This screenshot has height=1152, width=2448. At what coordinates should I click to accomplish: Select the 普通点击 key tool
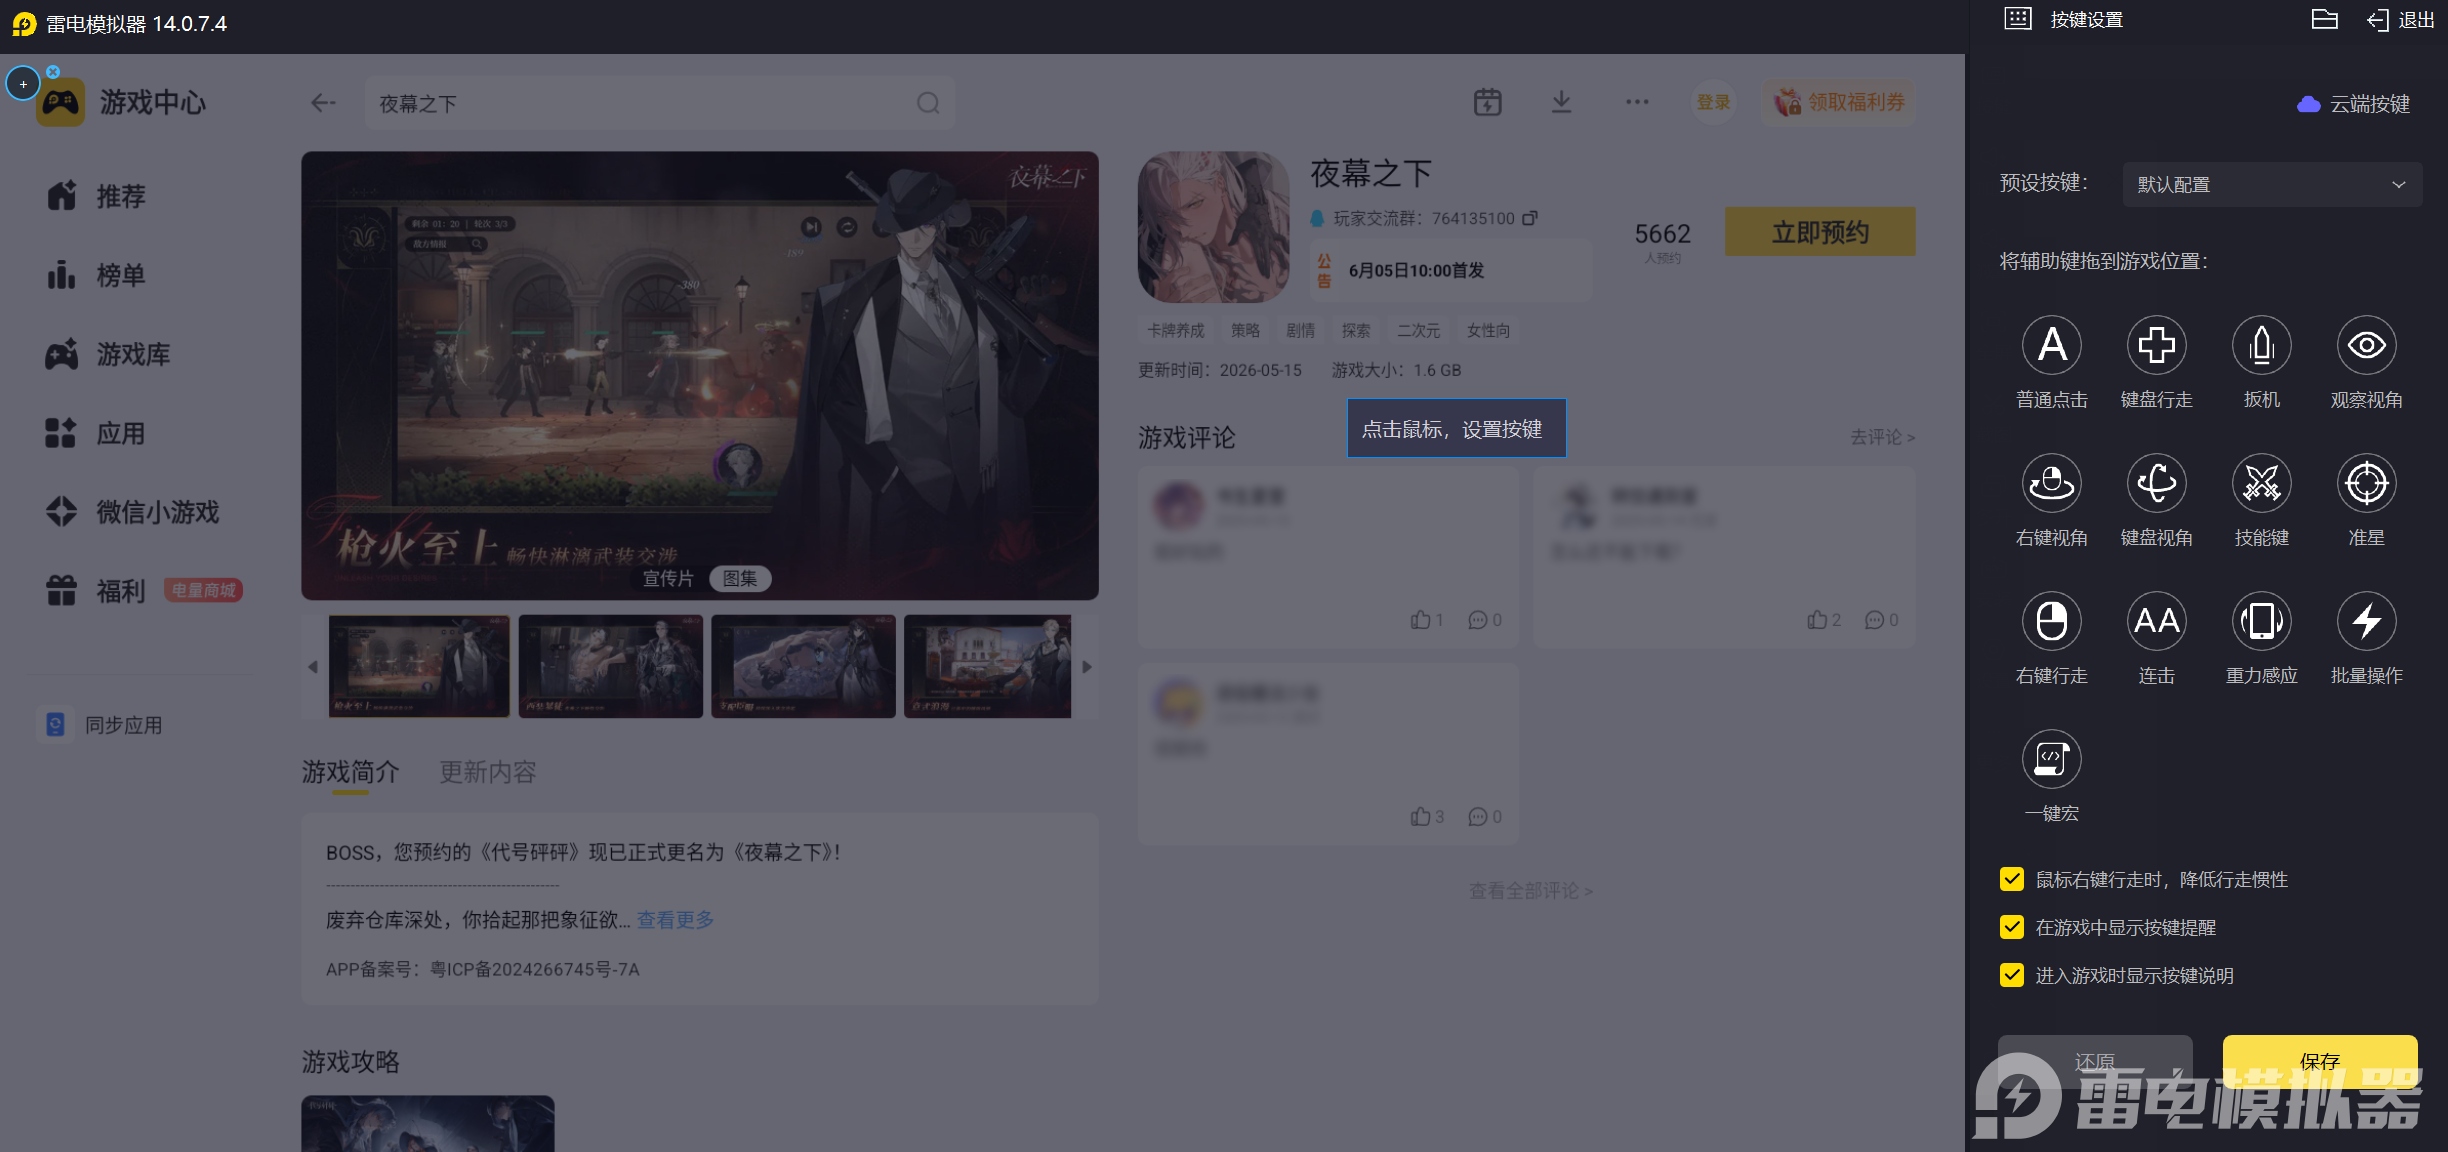(x=2051, y=346)
